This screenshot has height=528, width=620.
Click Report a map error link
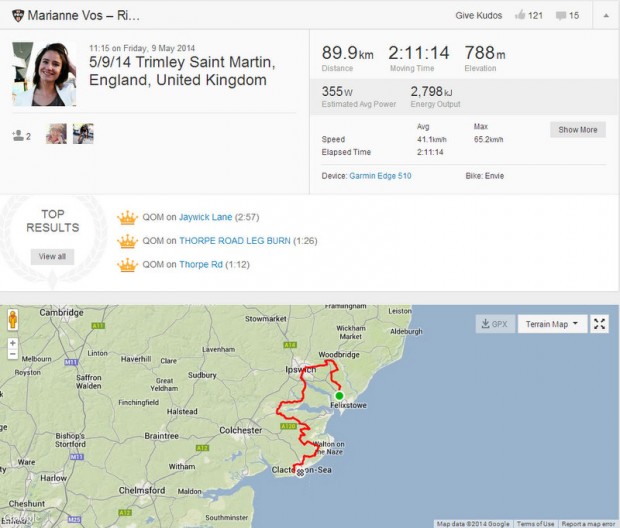pos(588,524)
